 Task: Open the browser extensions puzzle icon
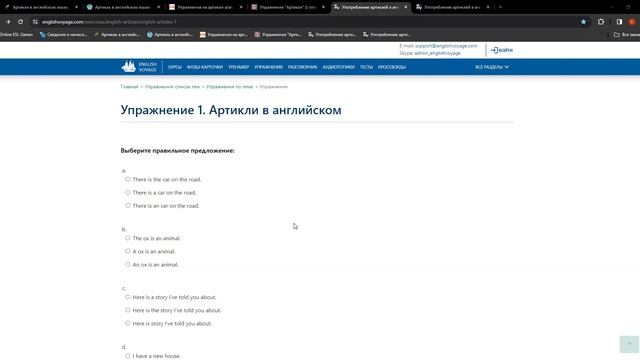(x=601, y=22)
